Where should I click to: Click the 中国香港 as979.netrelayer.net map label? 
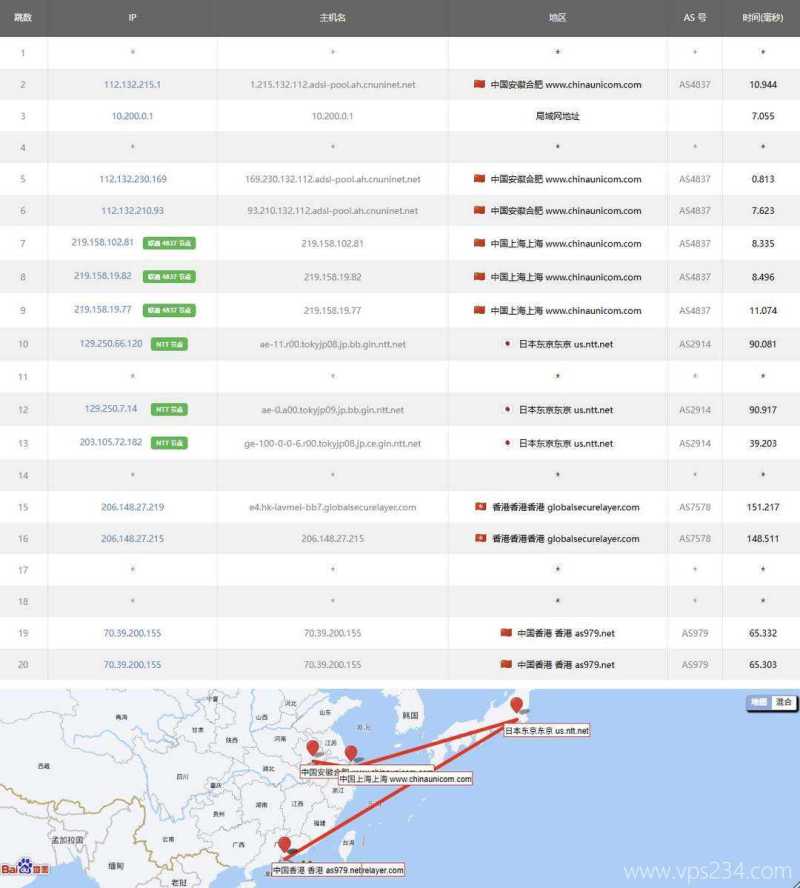[338, 869]
